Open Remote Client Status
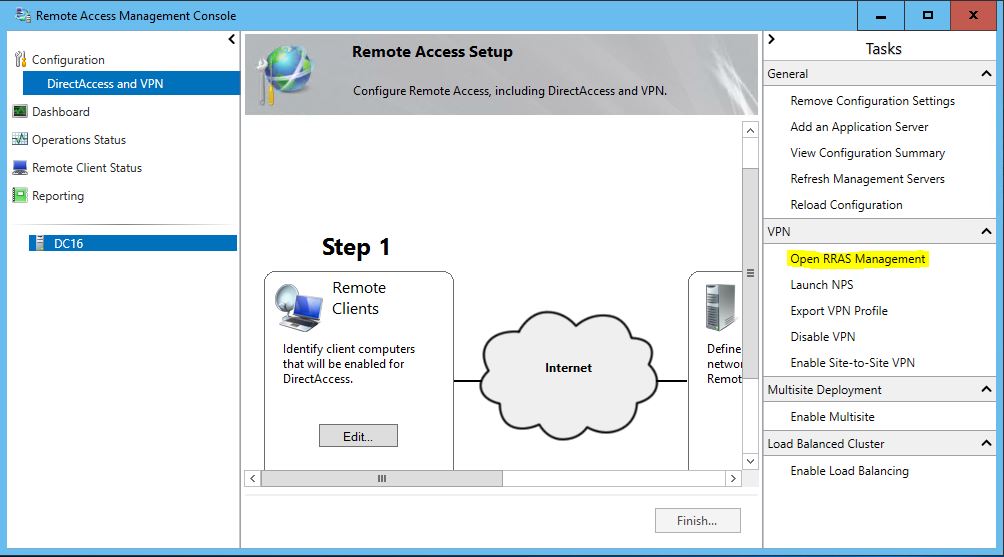The height and width of the screenshot is (557, 1004). tap(87, 168)
